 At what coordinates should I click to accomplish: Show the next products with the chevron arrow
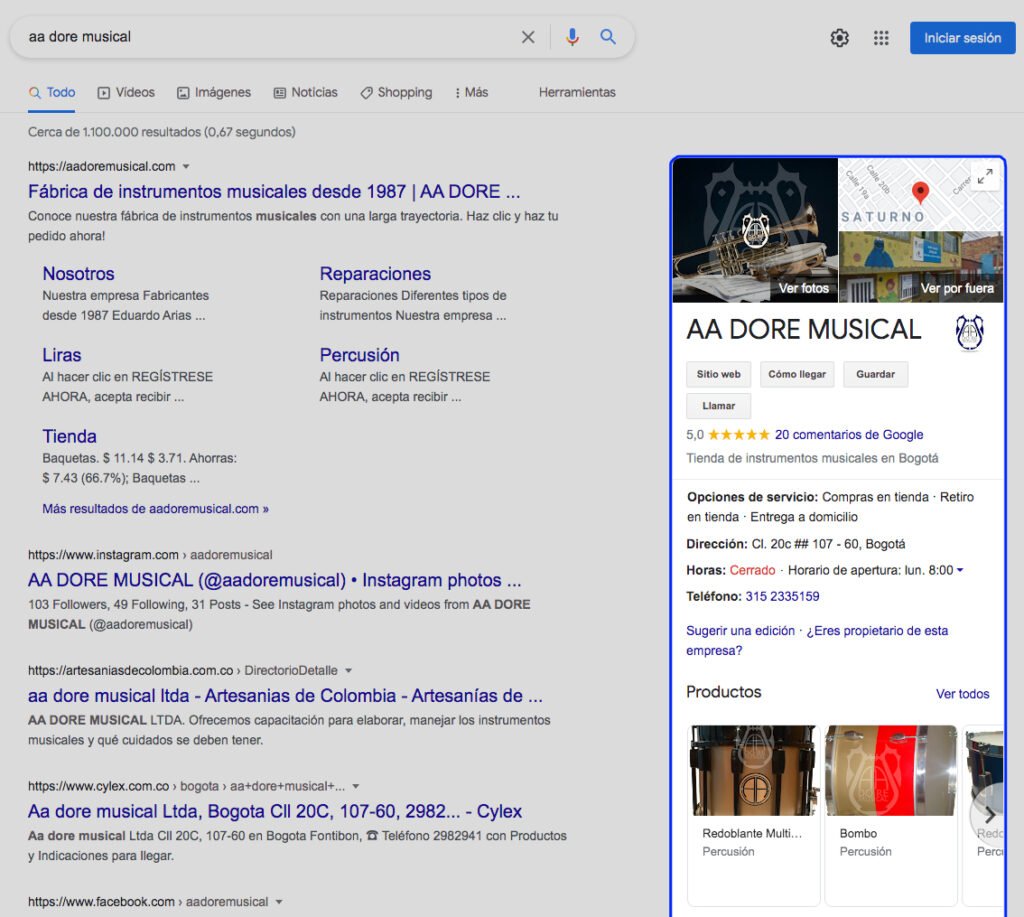pos(989,814)
